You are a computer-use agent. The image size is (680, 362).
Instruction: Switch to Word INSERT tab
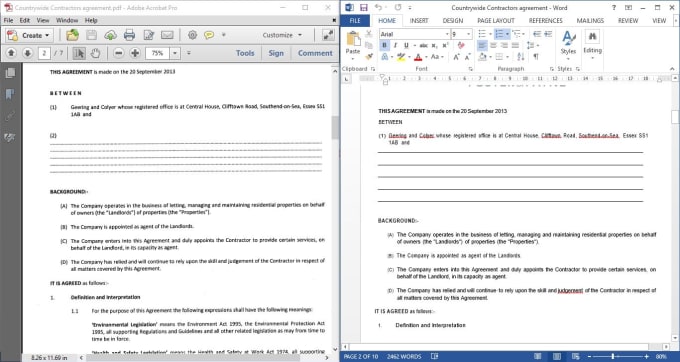[419, 20]
